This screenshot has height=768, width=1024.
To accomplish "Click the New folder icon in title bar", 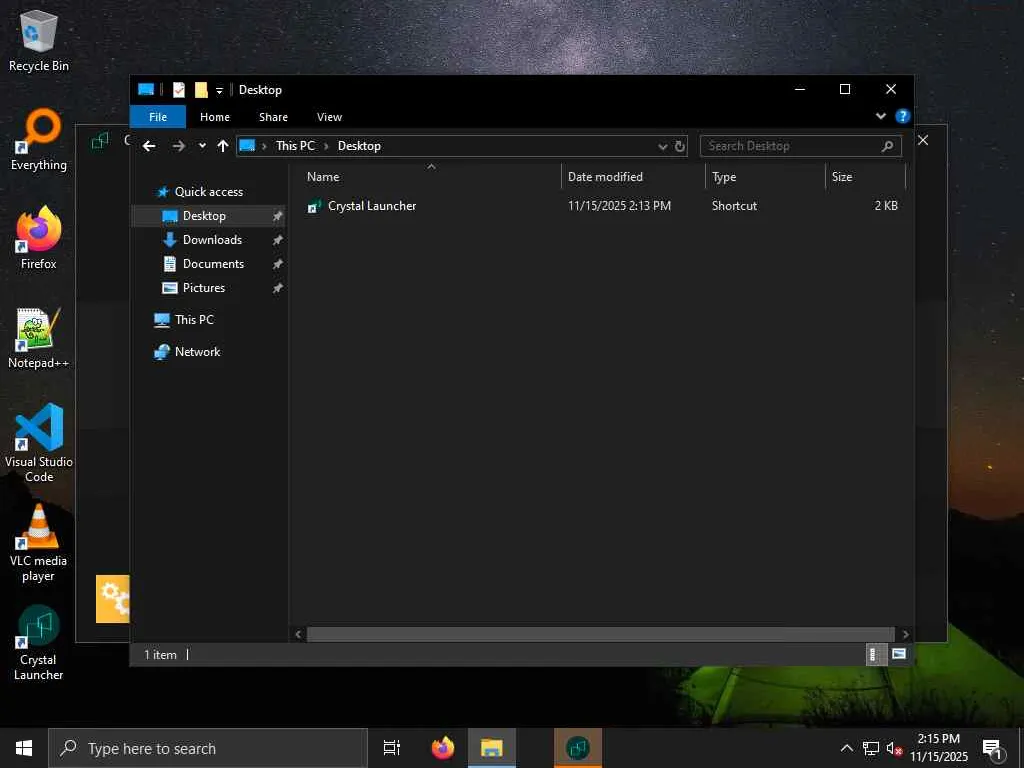I will [201, 89].
